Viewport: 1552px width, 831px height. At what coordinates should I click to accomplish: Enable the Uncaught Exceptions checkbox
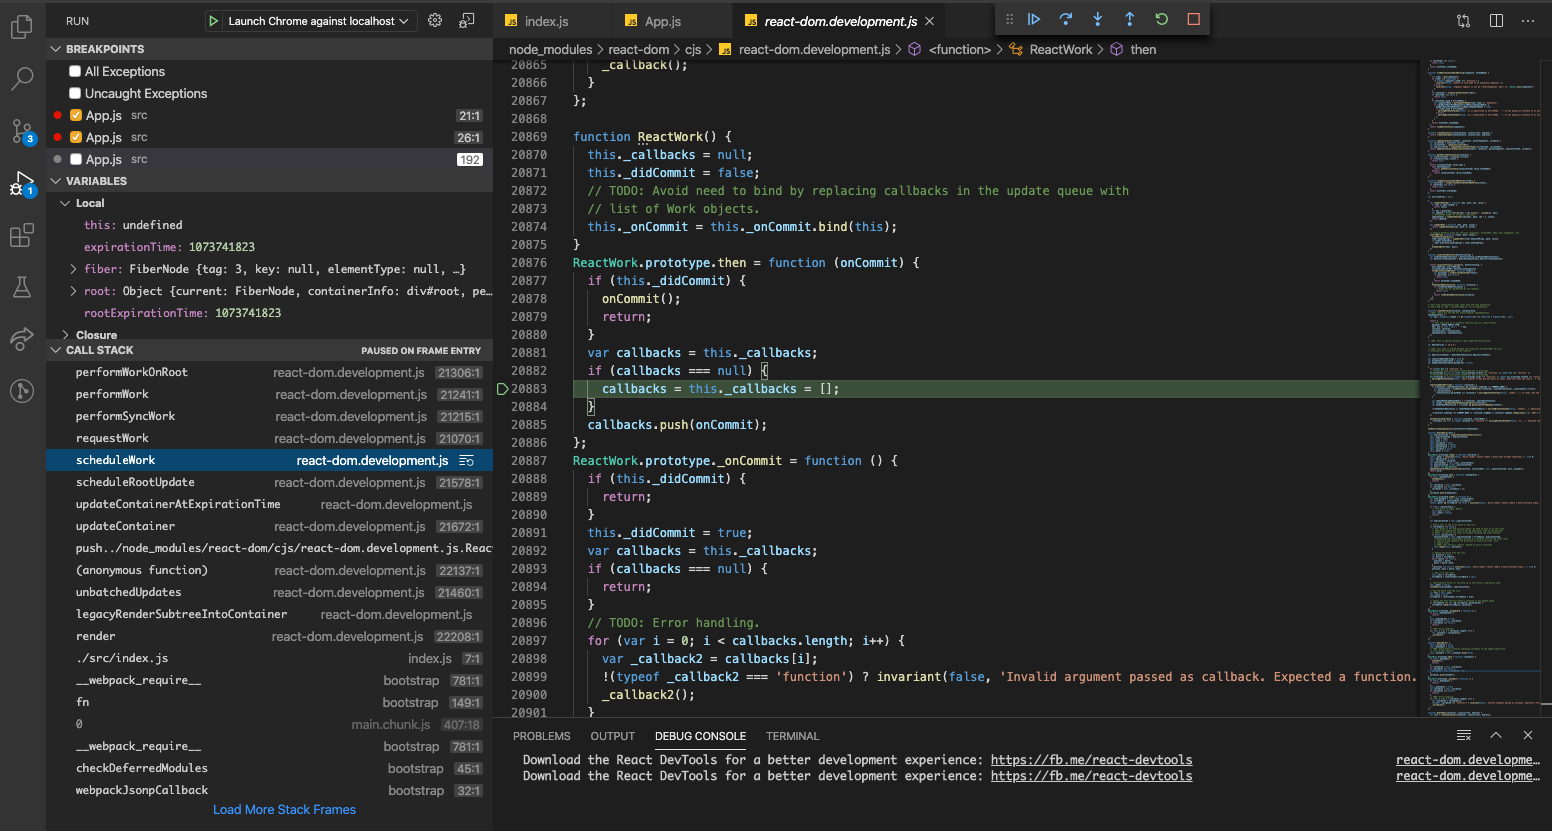click(74, 93)
